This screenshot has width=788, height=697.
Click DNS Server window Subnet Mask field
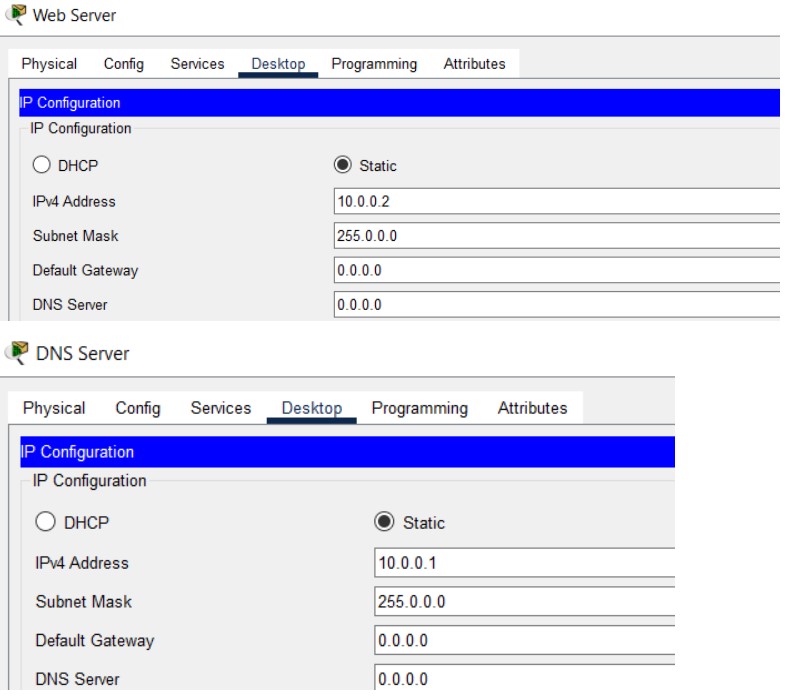tap(525, 601)
